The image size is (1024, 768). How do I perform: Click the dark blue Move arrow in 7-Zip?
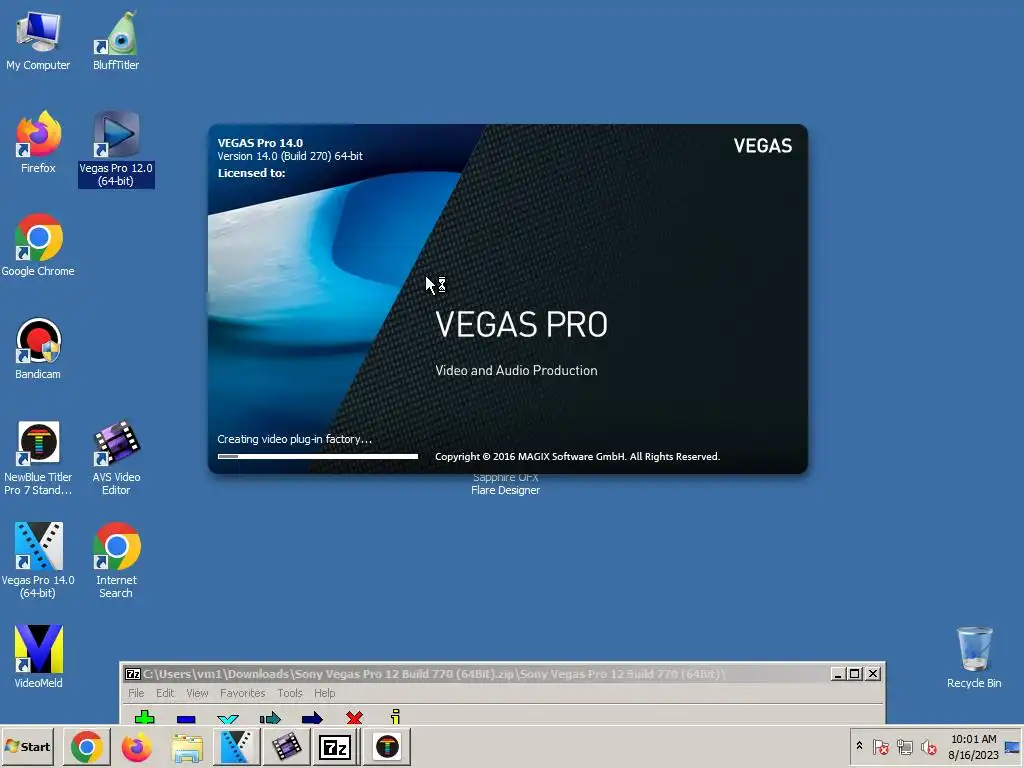312,718
